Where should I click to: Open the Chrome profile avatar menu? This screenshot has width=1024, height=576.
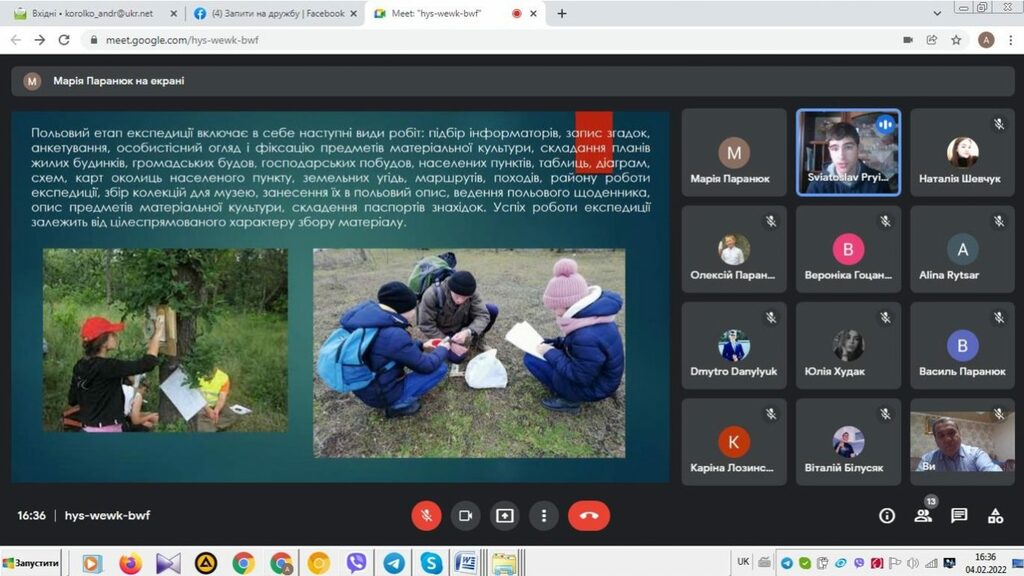tap(986, 40)
